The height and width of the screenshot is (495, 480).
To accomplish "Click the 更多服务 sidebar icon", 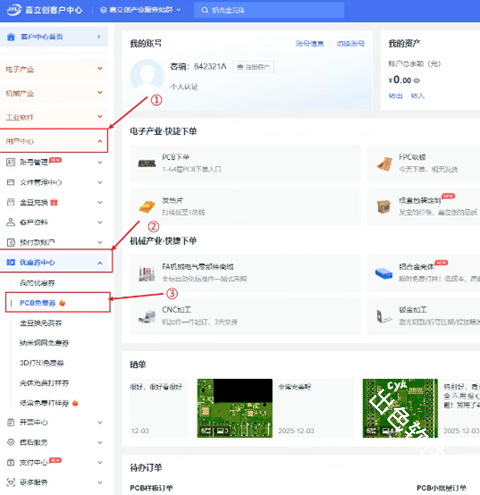I will [x=11, y=482].
